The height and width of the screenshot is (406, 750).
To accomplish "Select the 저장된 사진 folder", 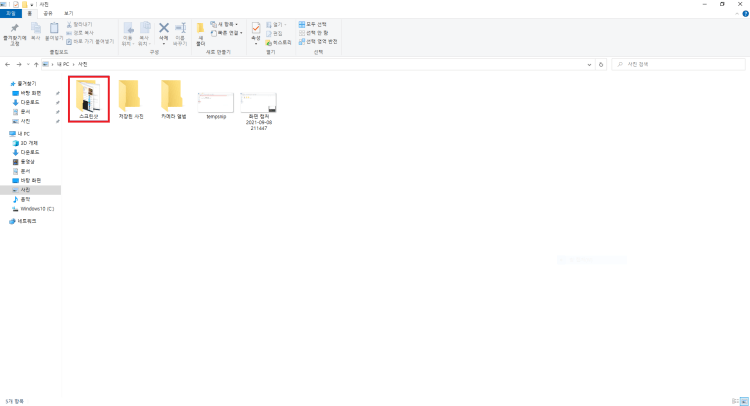I will tap(131, 99).
